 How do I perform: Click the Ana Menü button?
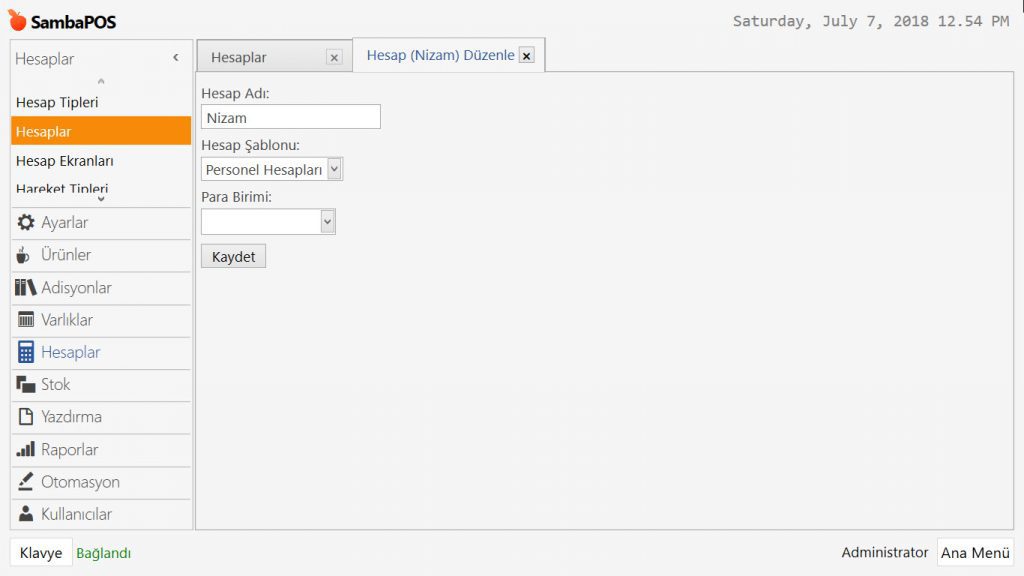(x=975, y=553)
